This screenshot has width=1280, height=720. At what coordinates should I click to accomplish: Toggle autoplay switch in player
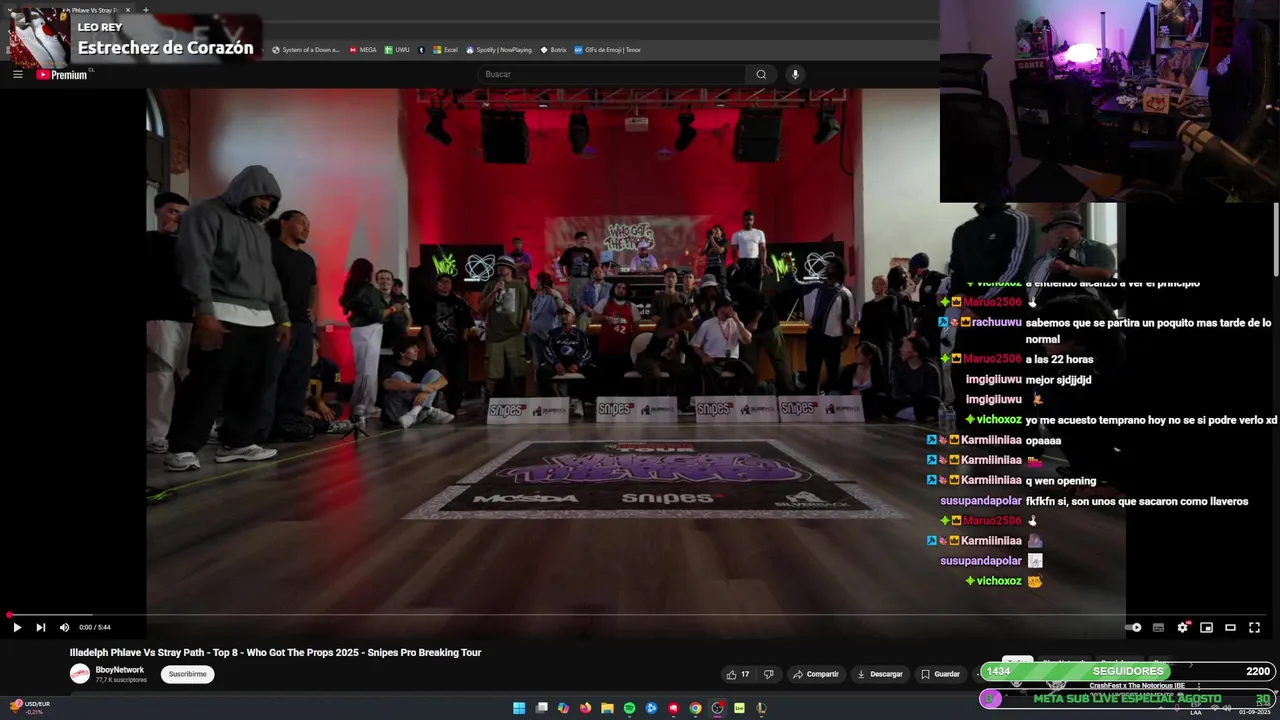(1133, 628)
